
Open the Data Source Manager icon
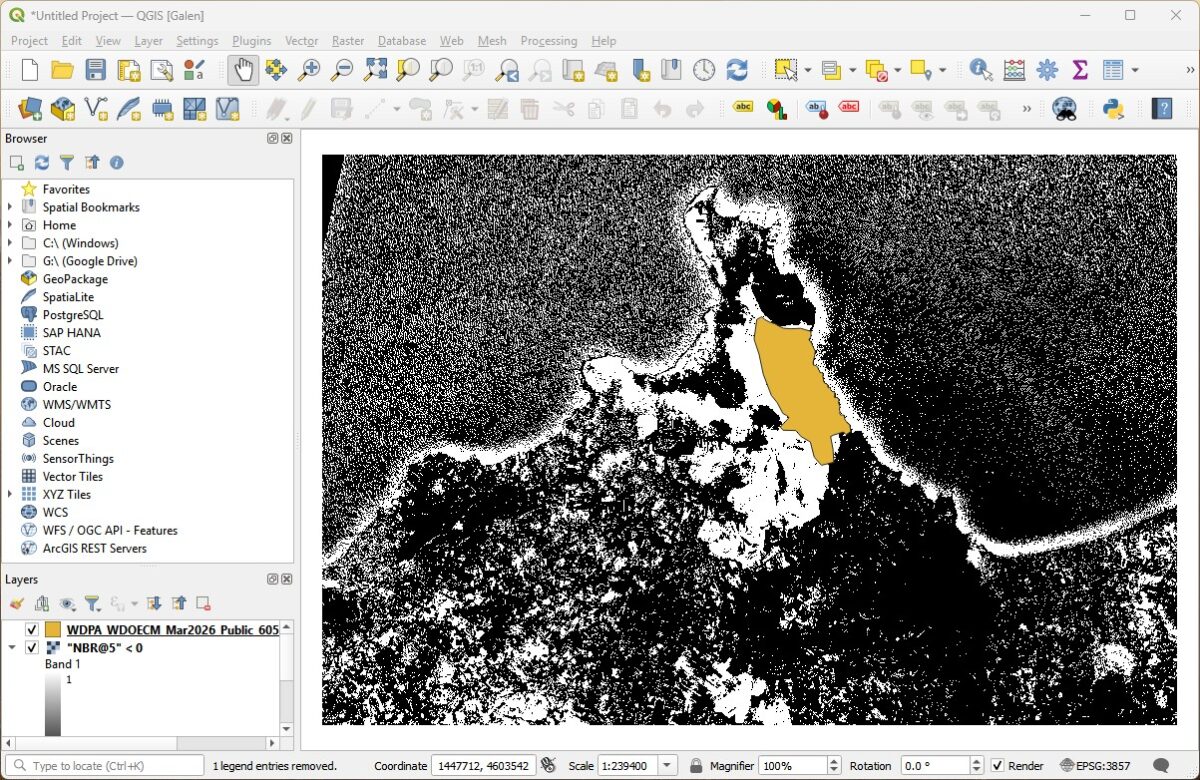coord(30,108)
